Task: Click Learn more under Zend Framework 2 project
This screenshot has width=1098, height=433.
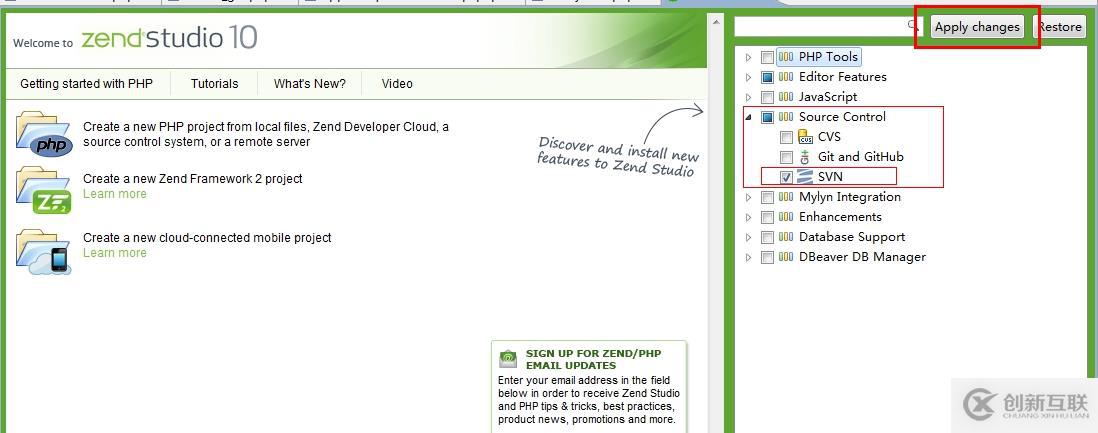Action: click(x=115, y=193)
